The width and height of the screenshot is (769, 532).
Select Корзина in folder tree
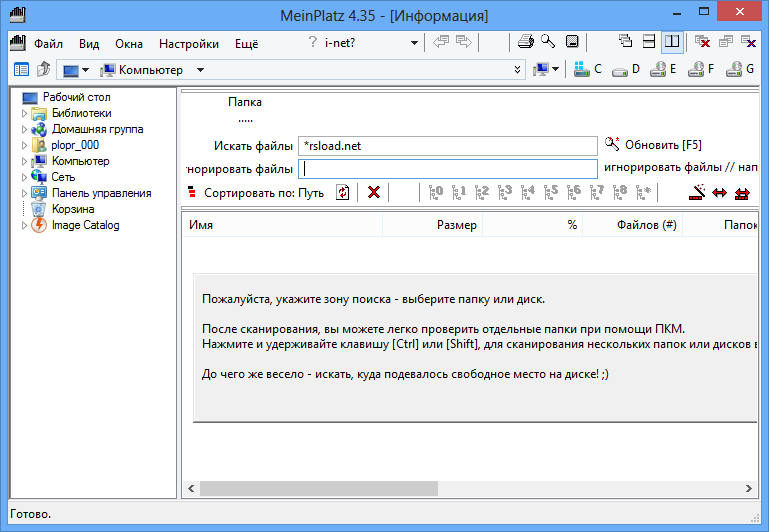pos(73,209)
